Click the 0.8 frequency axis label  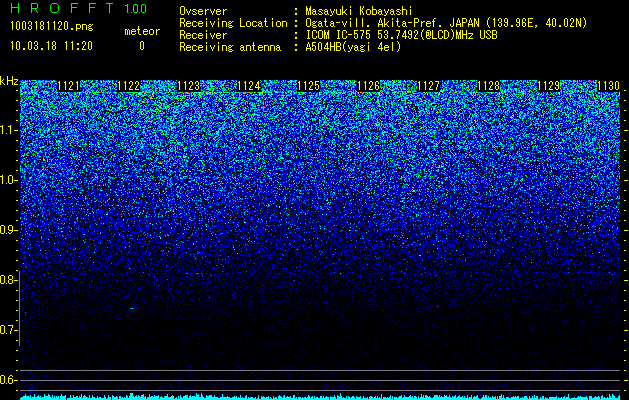click(8, 280)
